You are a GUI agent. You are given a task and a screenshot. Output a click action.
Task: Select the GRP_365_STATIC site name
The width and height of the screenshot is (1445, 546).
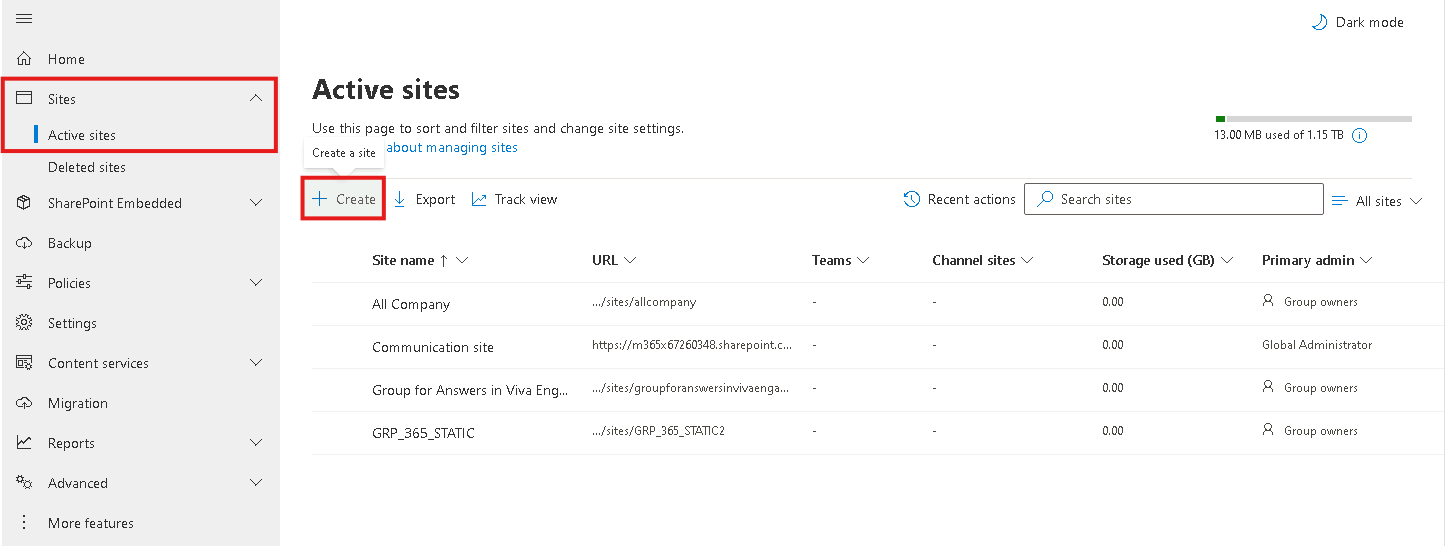click(423, 433)
